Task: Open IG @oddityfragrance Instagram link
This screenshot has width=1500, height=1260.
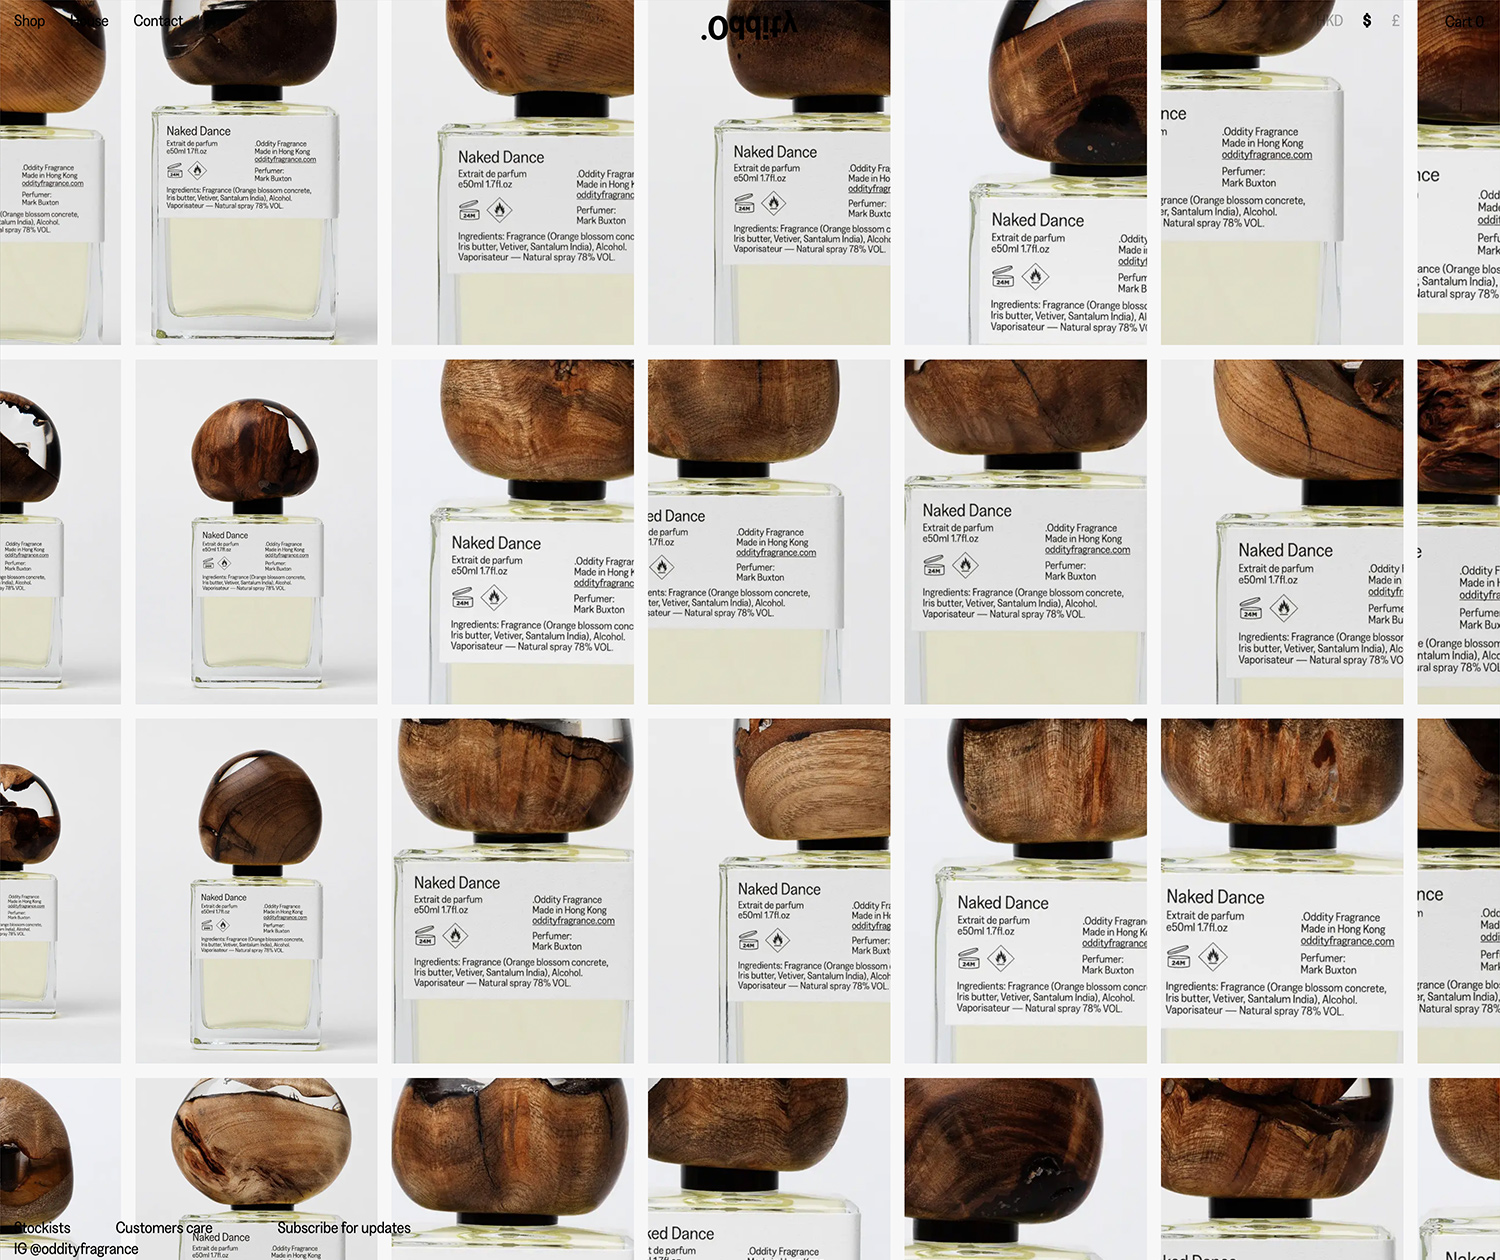Action: (76, 1249)
